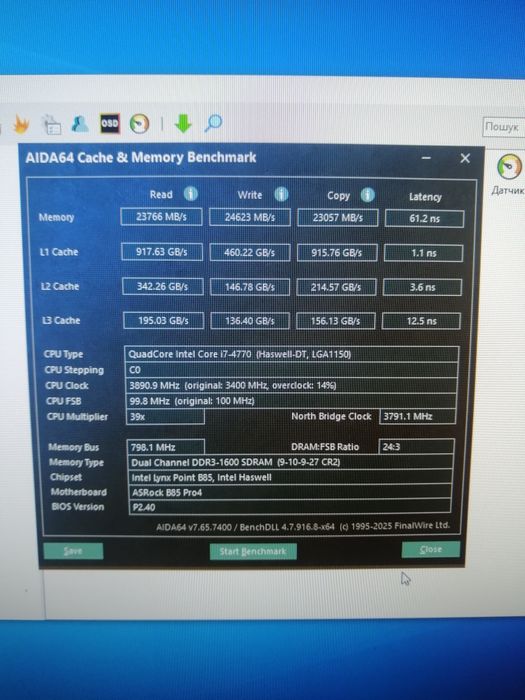
Task: Select L2 latency 3.6 ns
Action: 422,287
